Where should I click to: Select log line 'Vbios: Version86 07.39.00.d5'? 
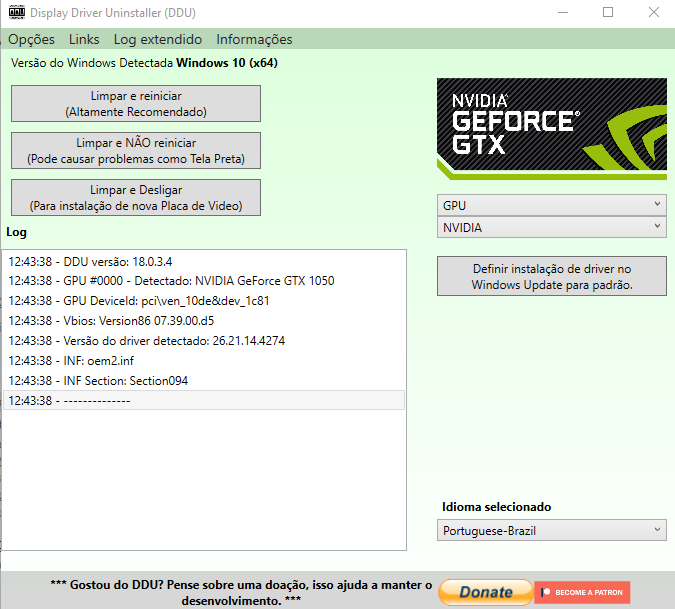204,321
